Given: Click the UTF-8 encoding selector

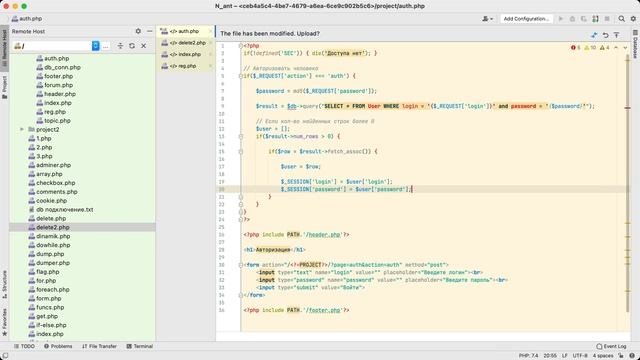Looking at the screenshot, I should tap(580, 356).
